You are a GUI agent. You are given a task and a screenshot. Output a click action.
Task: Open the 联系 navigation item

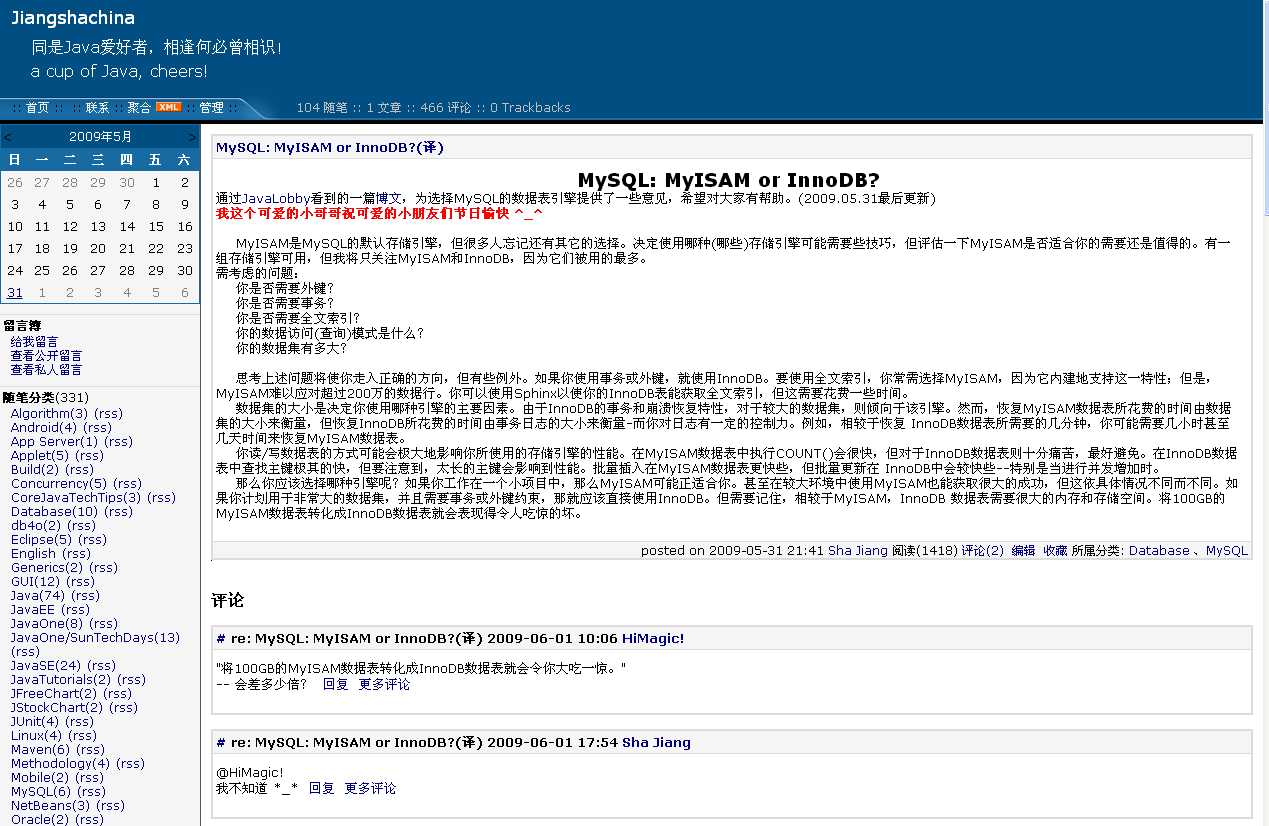point(97,107)
